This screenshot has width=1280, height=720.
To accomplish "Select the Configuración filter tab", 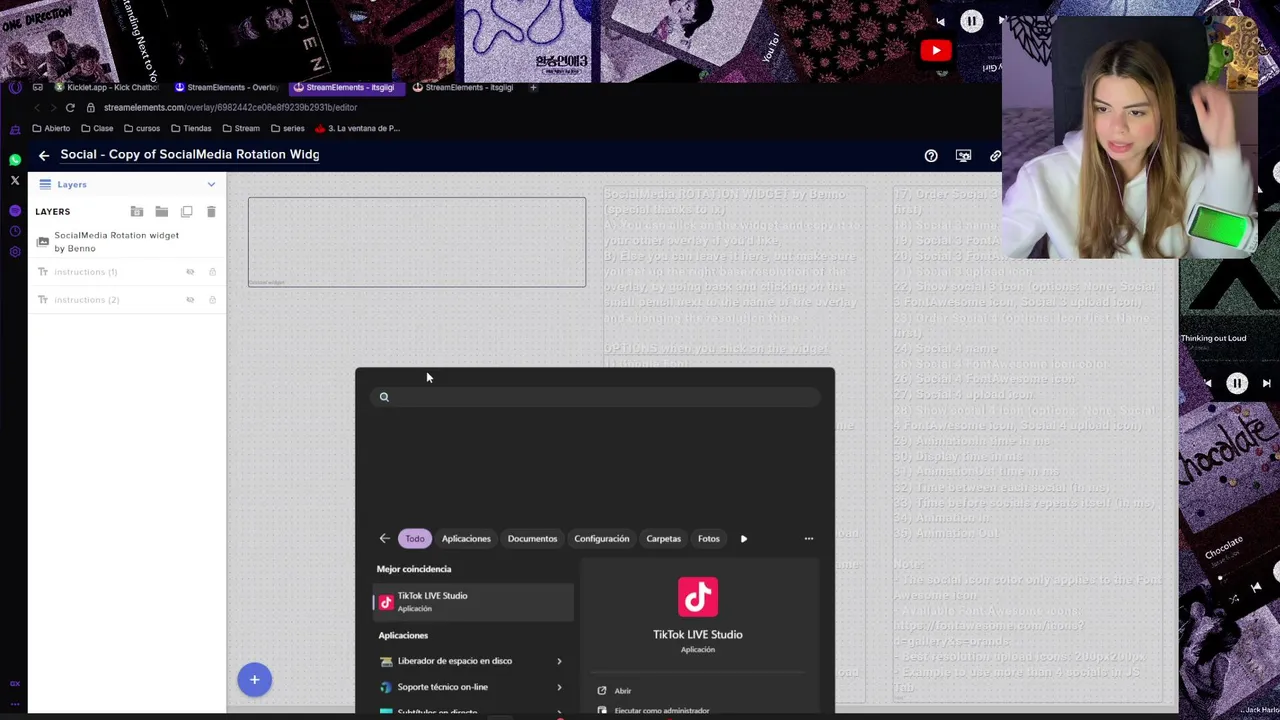I will 602,539.
